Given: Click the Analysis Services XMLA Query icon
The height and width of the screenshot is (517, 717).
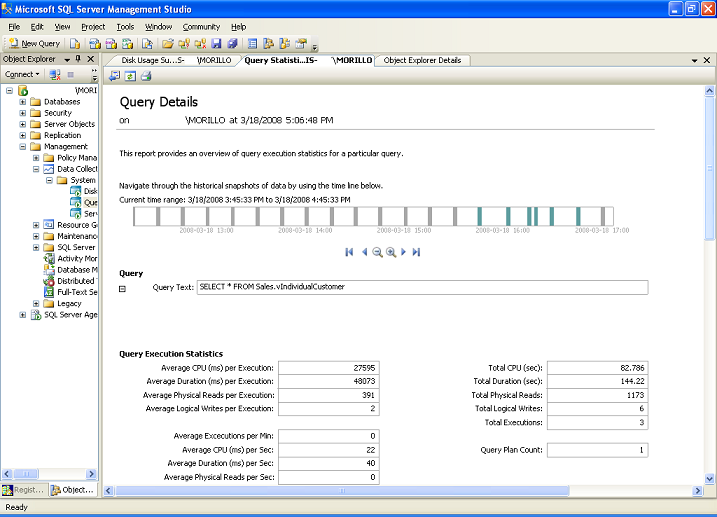Looking at the screenshot, I should point(128,43).
